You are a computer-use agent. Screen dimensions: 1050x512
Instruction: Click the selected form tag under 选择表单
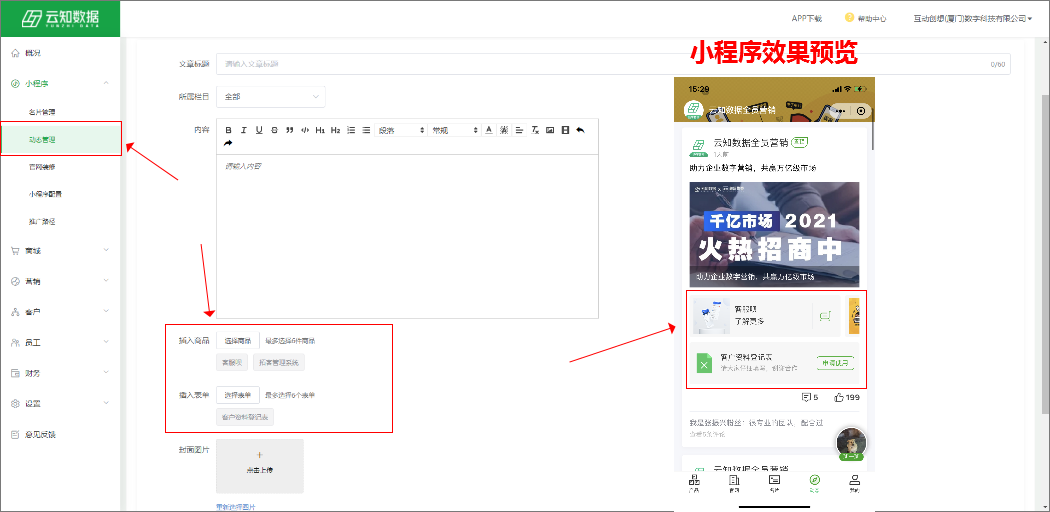245,417
